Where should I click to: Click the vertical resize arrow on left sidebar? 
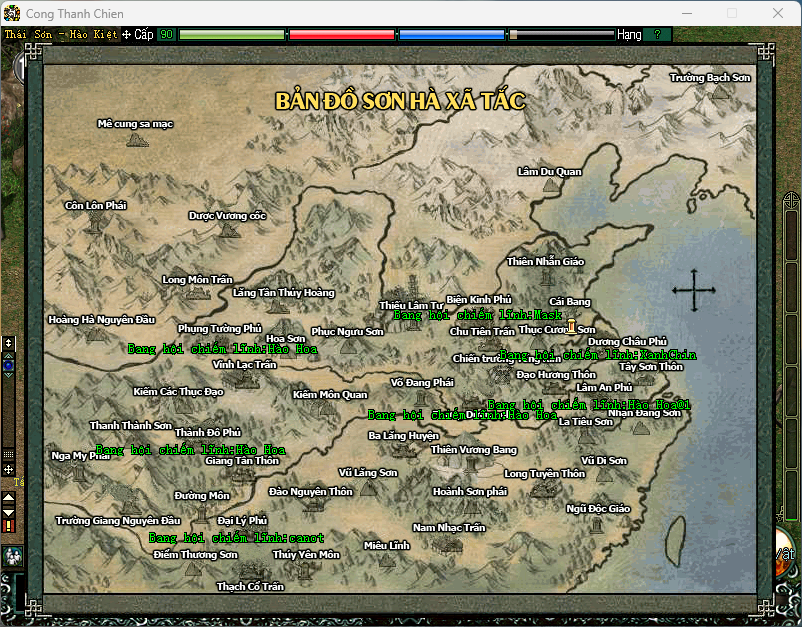9,343
